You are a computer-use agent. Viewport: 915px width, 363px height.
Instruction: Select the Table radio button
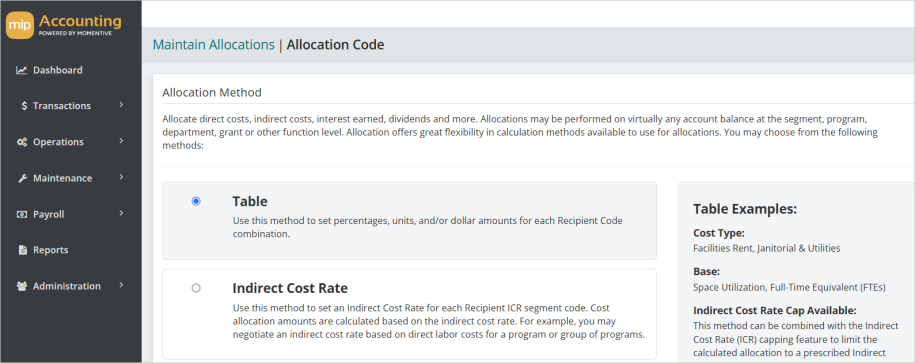[196, 201]
